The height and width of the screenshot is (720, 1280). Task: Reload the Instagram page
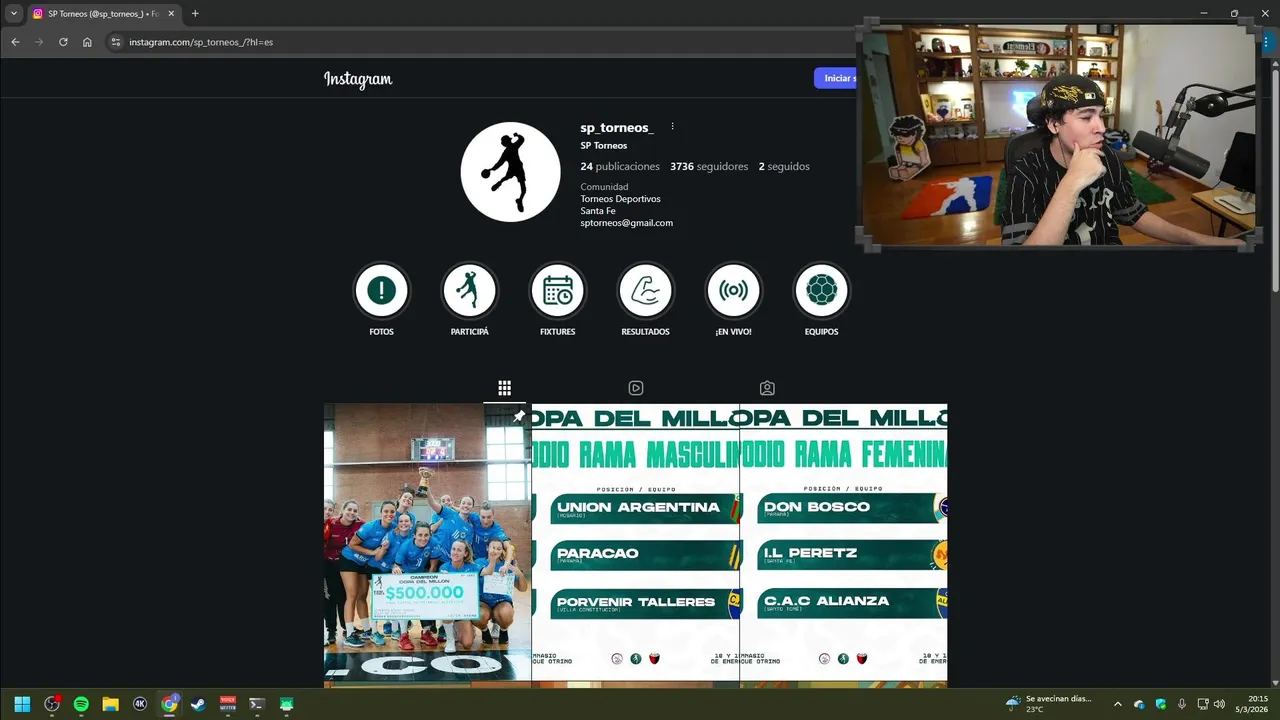tap(63, 42)
